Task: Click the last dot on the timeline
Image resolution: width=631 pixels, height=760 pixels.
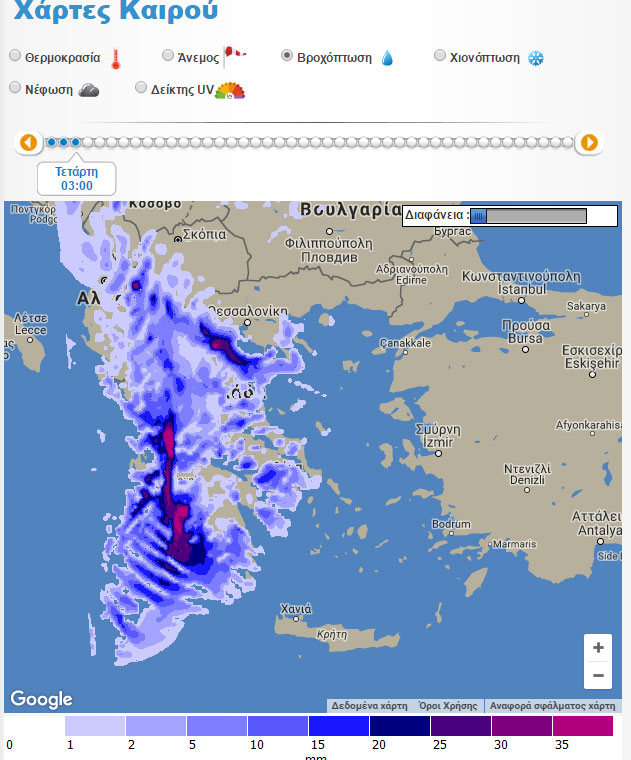Action: [568, 143]
